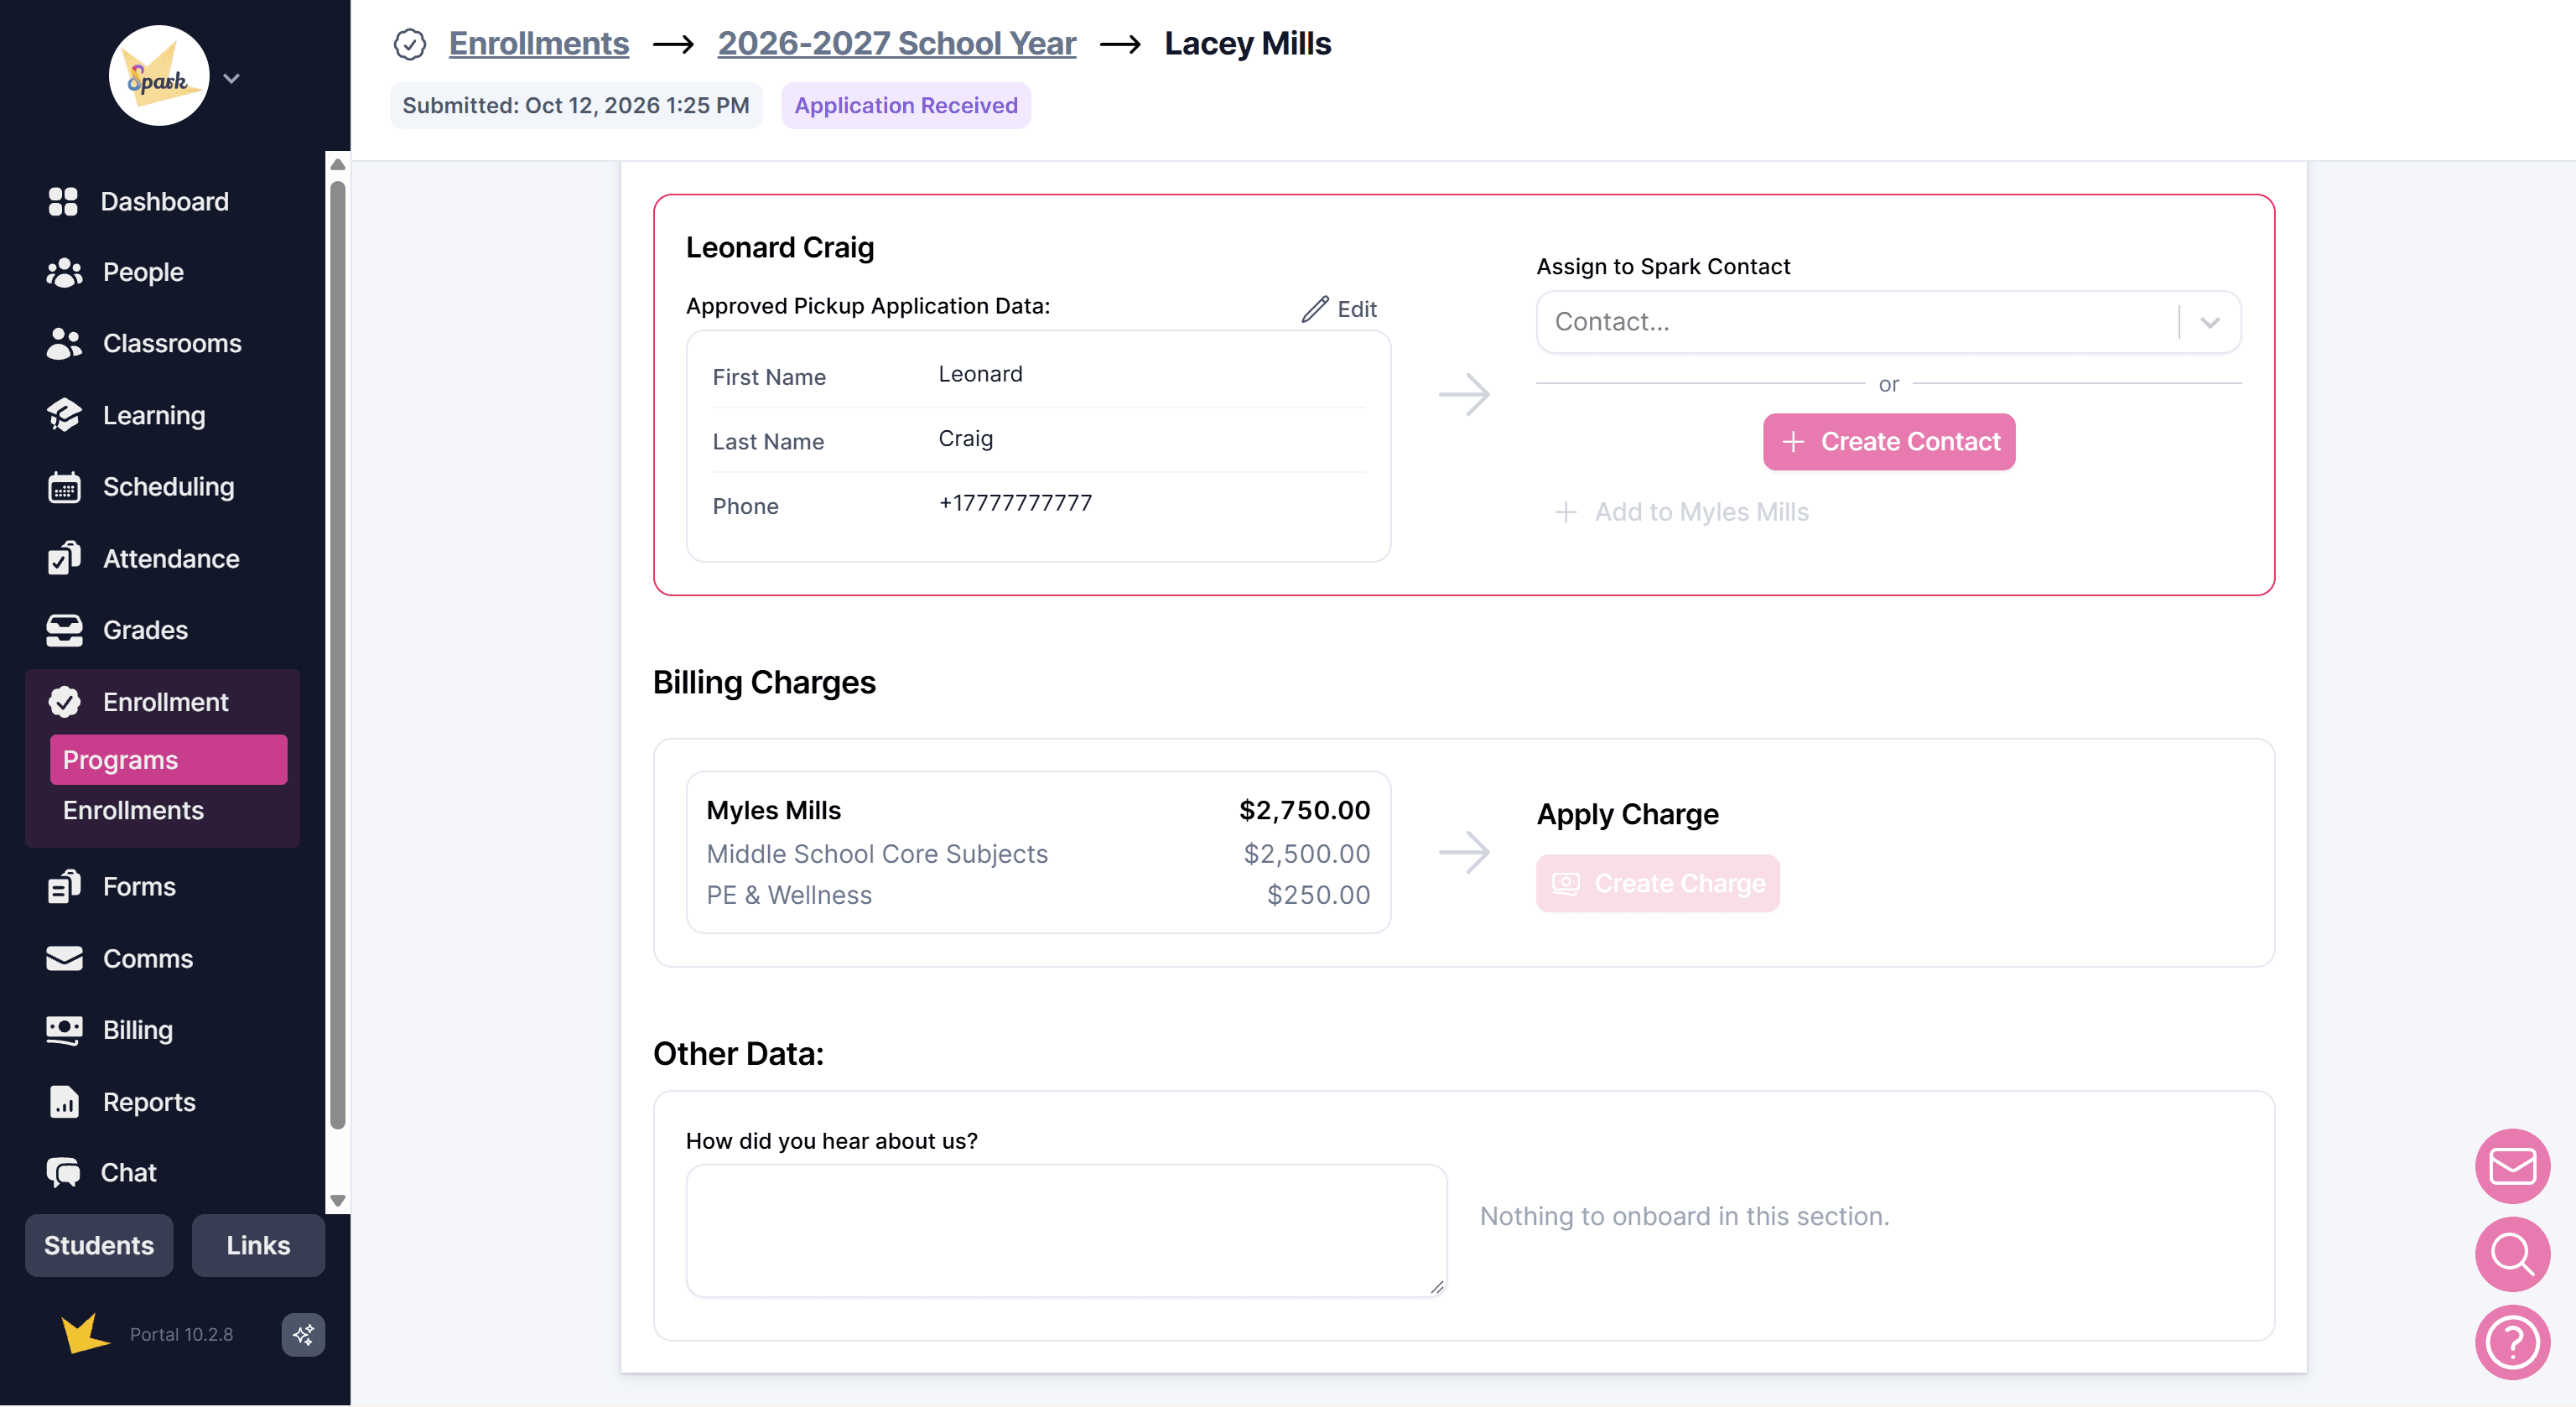Click the Spark school logo

[158, 76]
